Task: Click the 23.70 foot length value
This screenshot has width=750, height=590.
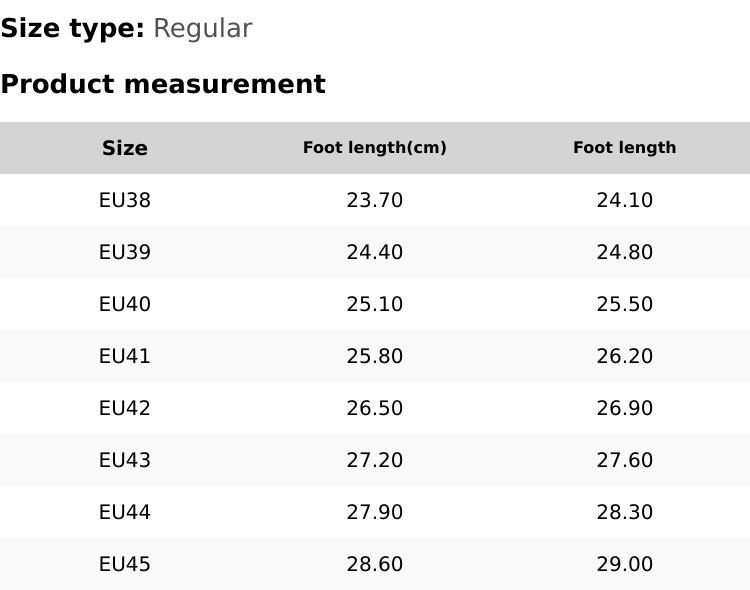Action: (375, 200)
